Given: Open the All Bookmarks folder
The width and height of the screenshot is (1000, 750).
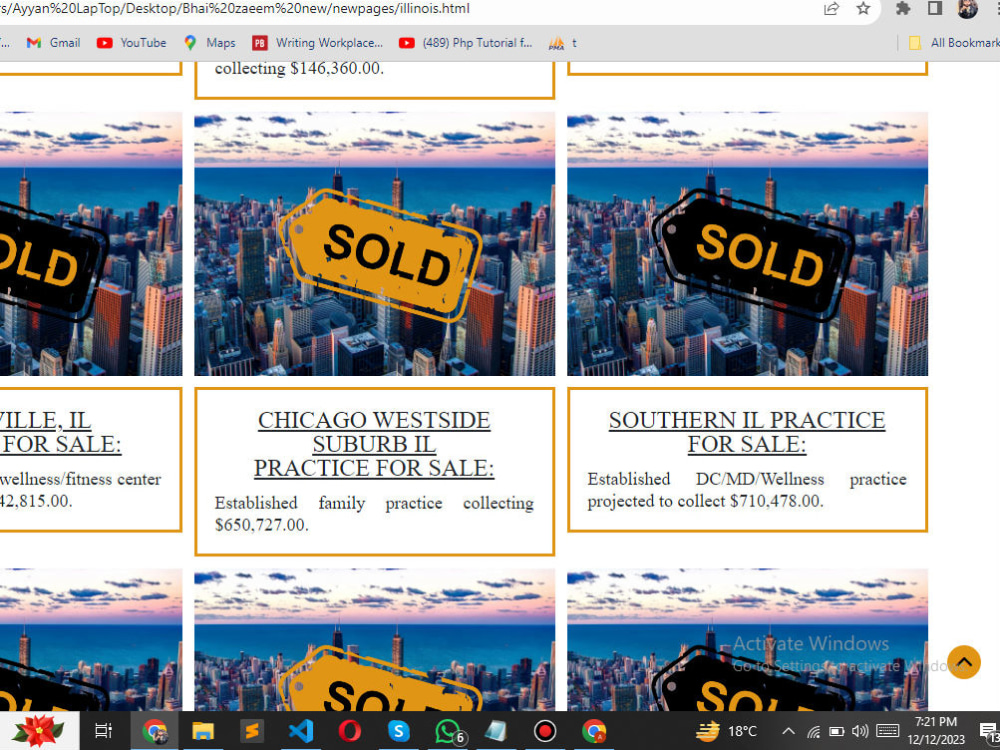Looking at the screenshot, I should (953, 43).
